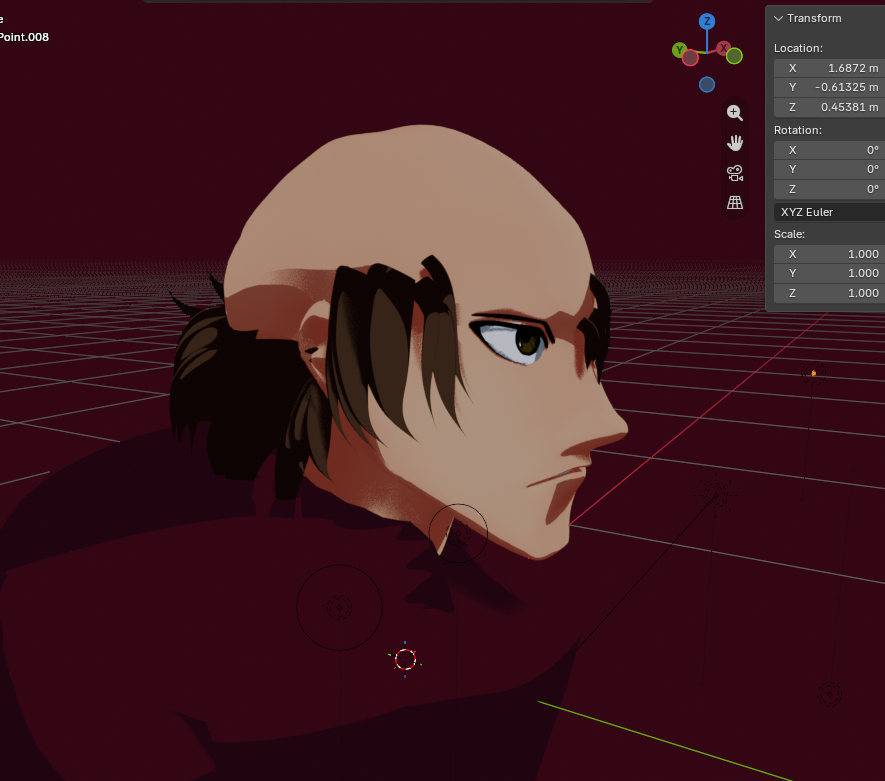Click the negative Z axis gizmo circle
Image resolution: width=885 pixels, height=781 pixels.
[707, 85]
